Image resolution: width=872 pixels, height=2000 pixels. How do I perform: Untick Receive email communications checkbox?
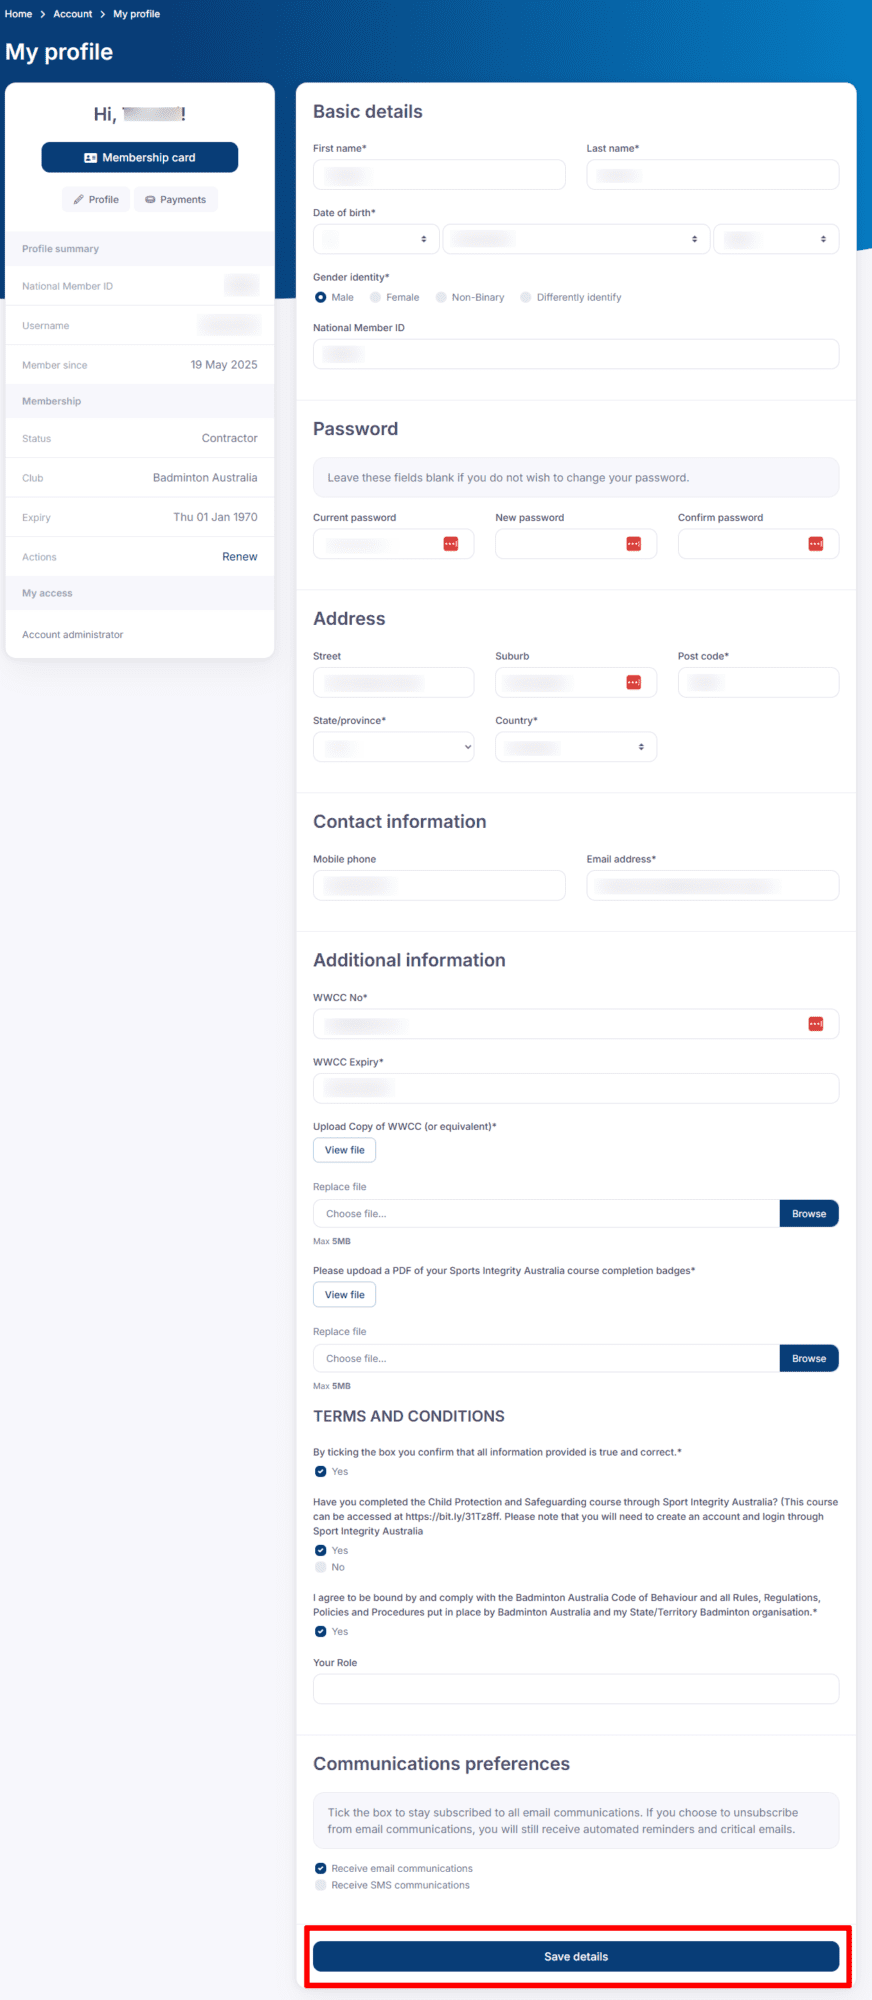[321, 1868]
